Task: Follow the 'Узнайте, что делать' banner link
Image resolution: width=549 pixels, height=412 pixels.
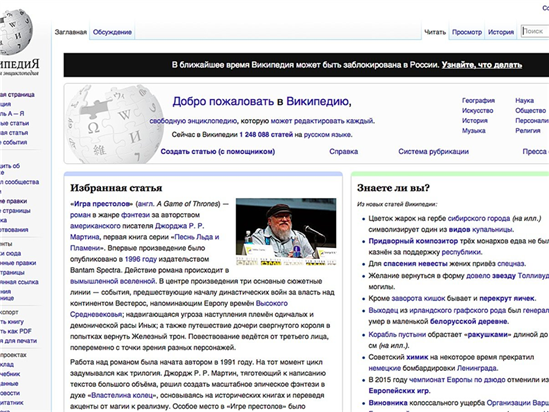Action: tap(482, 65)
